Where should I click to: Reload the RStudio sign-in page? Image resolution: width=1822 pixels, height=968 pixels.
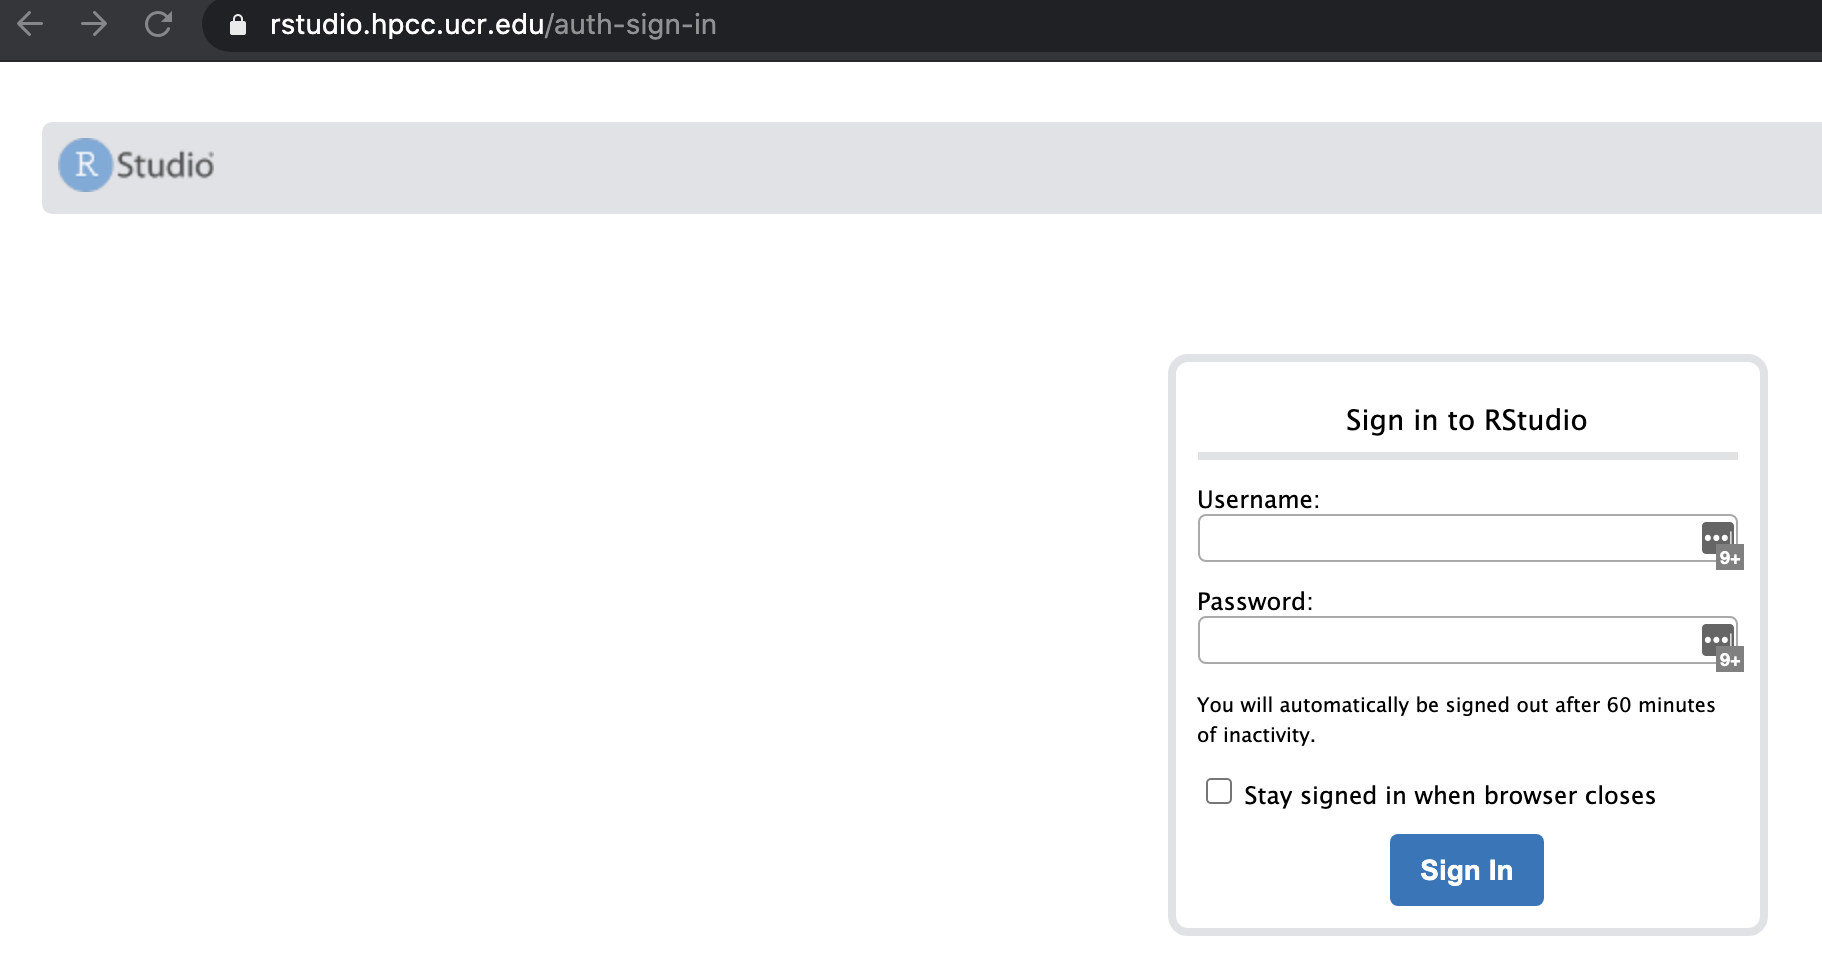coord(158,24)
